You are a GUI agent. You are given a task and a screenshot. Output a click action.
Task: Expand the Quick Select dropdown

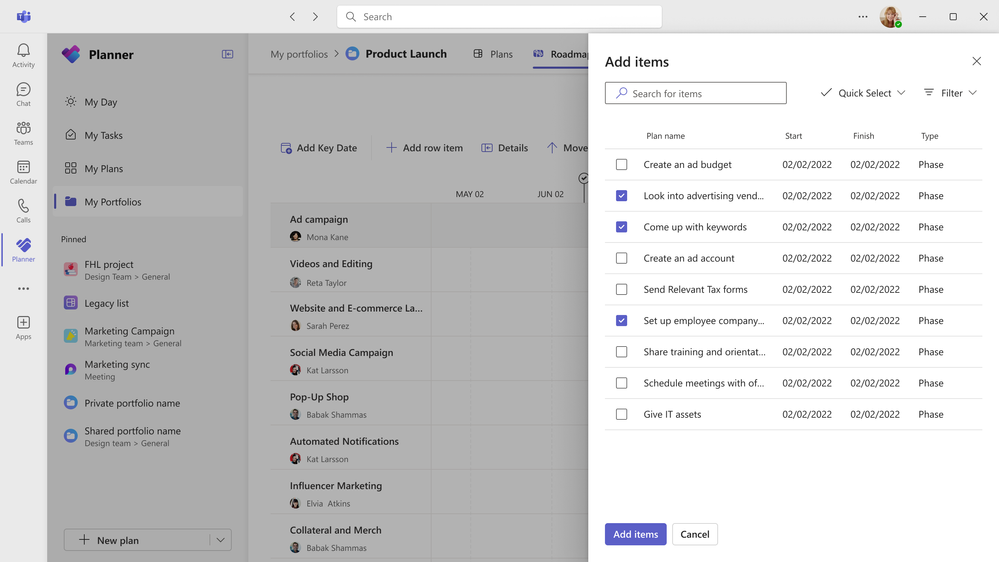[x=863, y=93]
